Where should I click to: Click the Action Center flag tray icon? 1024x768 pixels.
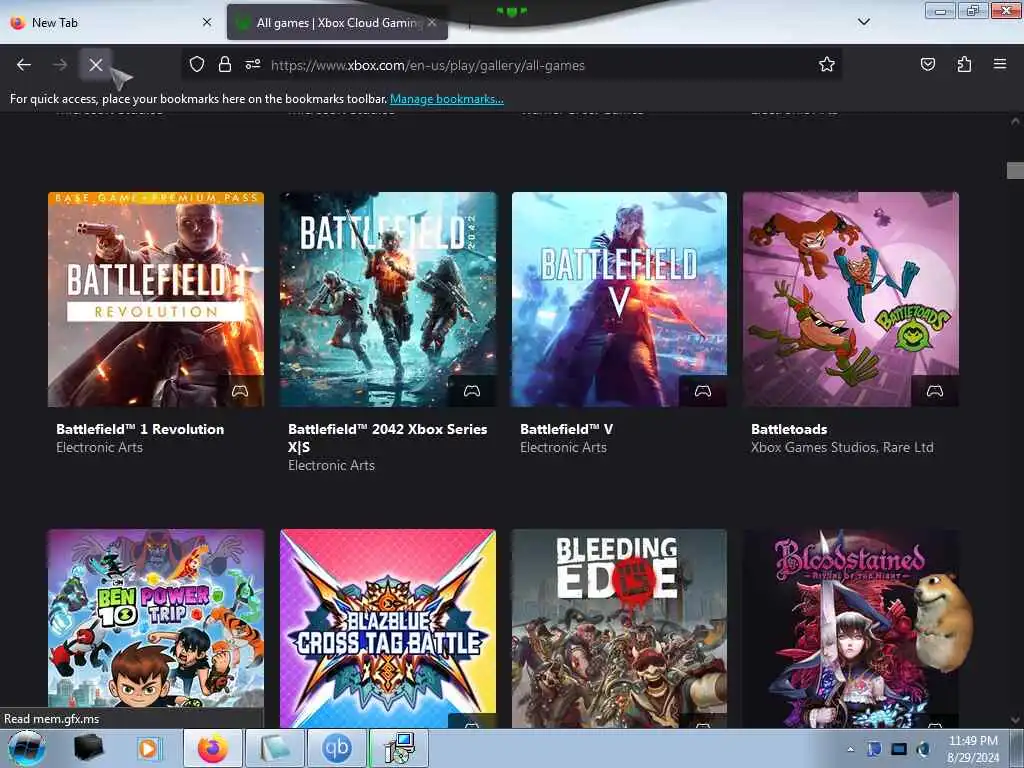coord(874,749)
